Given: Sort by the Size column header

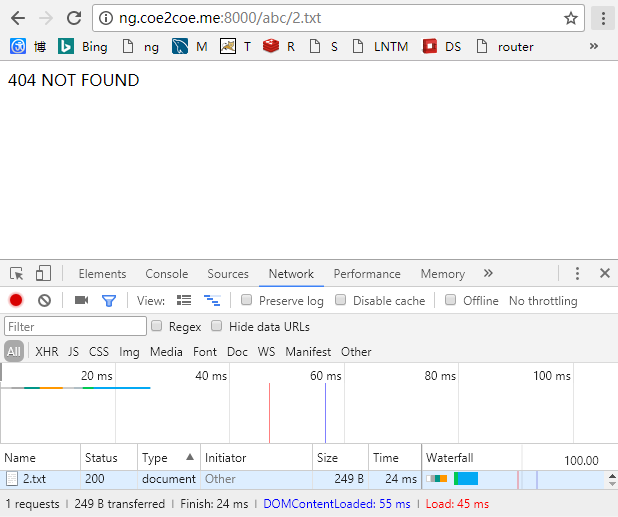Looking at the screenshot, I should click(x=340, y=457).
